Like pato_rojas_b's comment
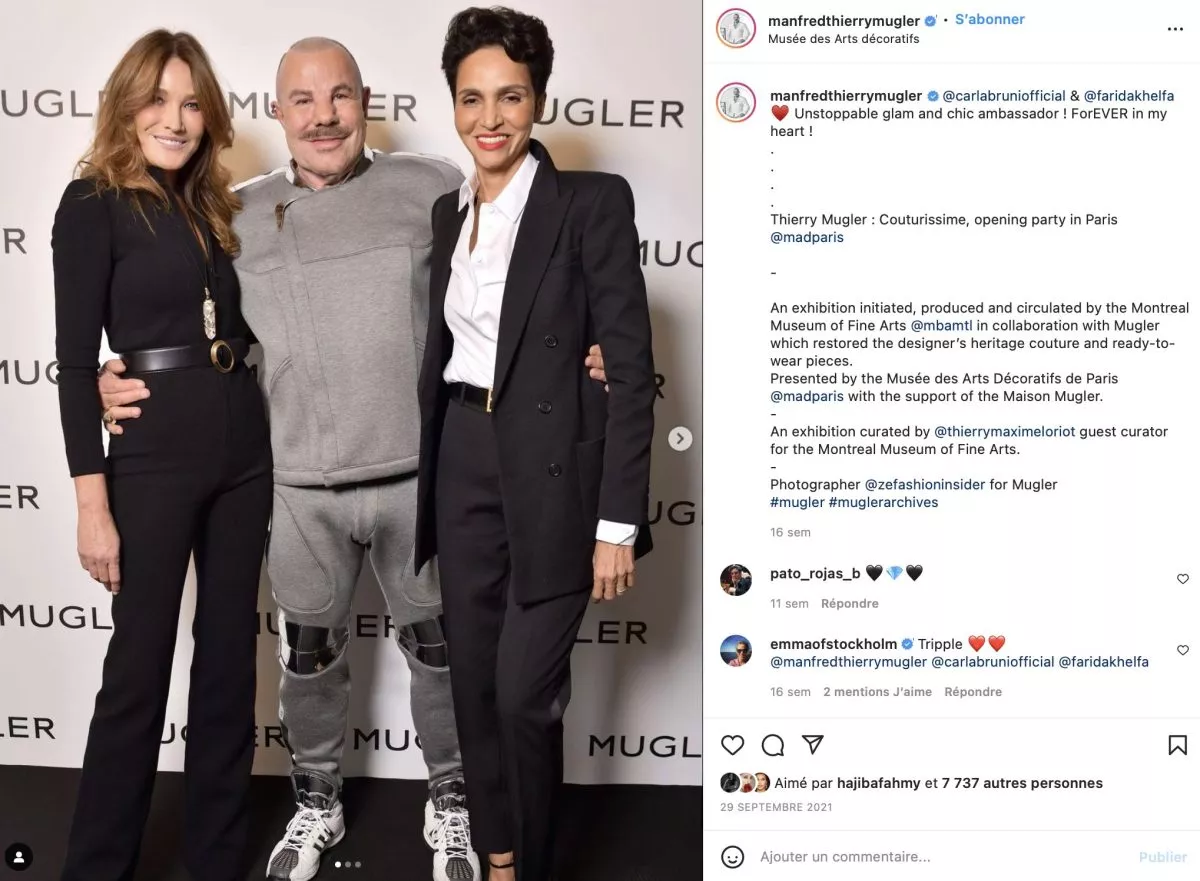1200x881 pixels. tap(1183, 579)
